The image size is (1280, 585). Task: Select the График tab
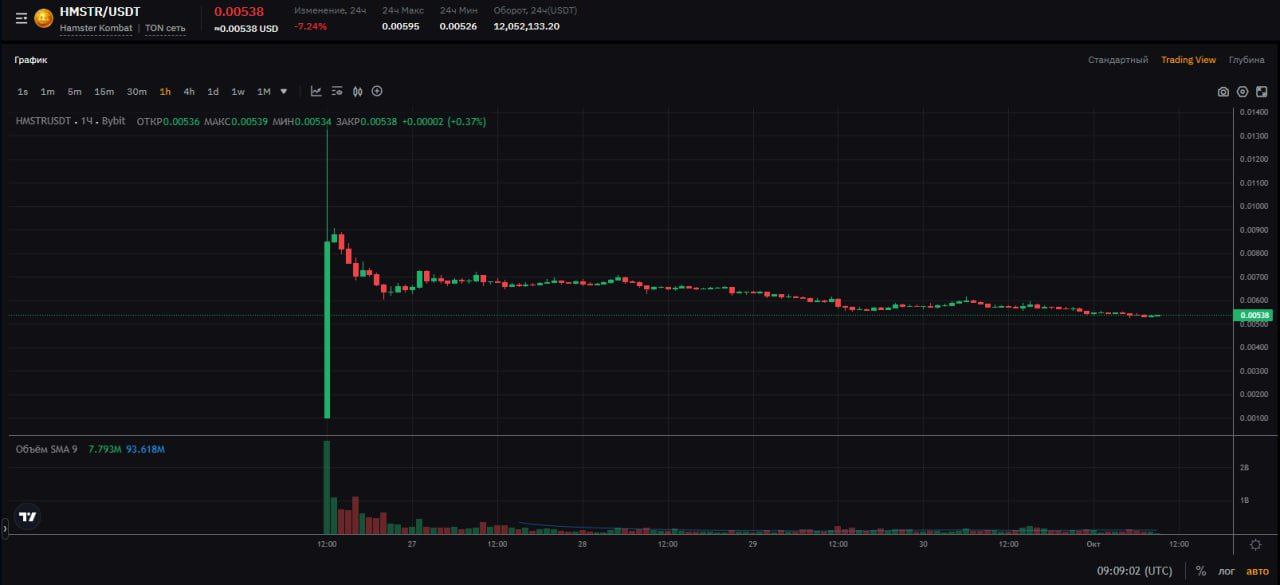point(31,60)
